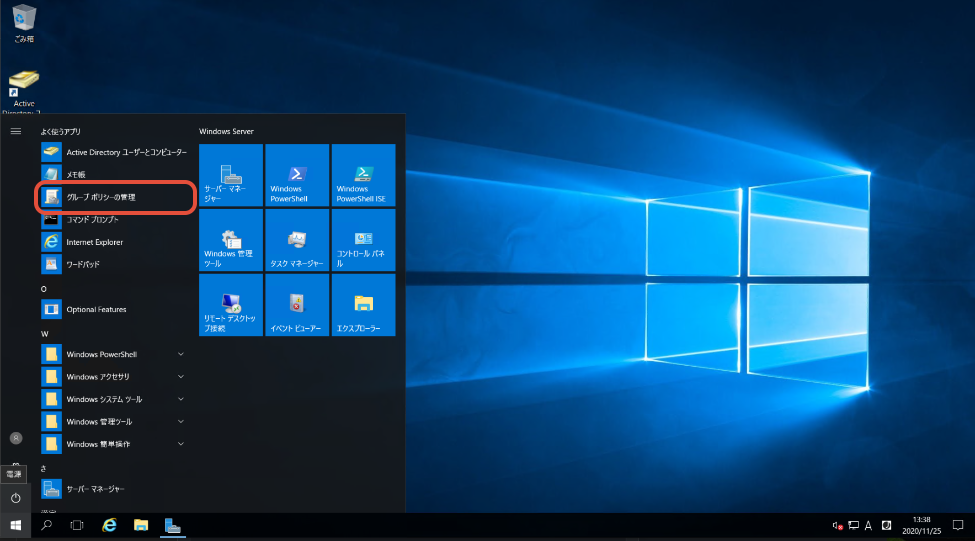Click the サーバー マネージャー tile
Viewport: 975px width, 541px height.
[x=231, y=175]
